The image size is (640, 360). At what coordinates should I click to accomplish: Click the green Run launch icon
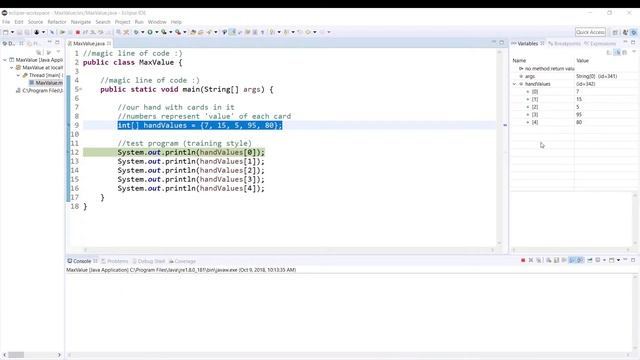coord(150,32)
